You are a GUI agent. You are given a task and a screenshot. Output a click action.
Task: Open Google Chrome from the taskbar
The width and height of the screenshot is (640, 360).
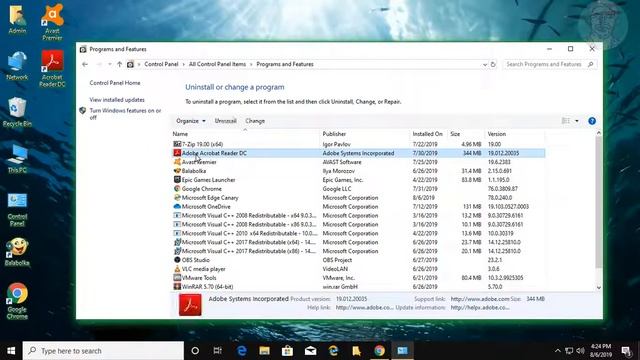(x=379, y=351)
